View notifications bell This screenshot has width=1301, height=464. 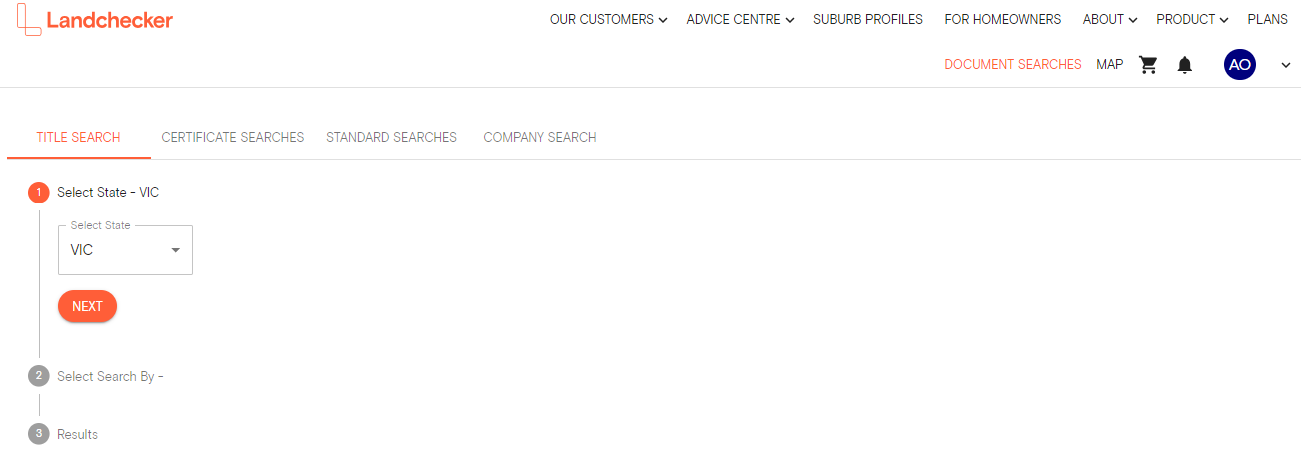click(1185, 65)
